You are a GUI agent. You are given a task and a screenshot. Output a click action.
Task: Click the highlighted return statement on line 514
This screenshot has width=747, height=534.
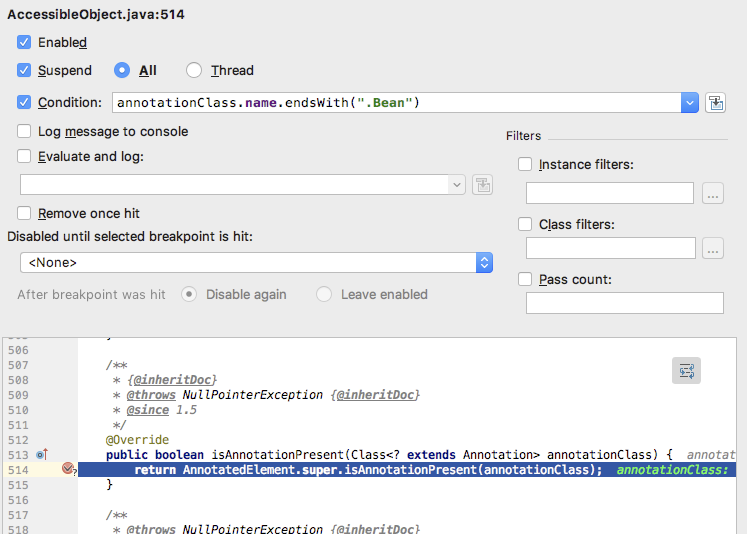pyautogui.click(x=368, y=470)
